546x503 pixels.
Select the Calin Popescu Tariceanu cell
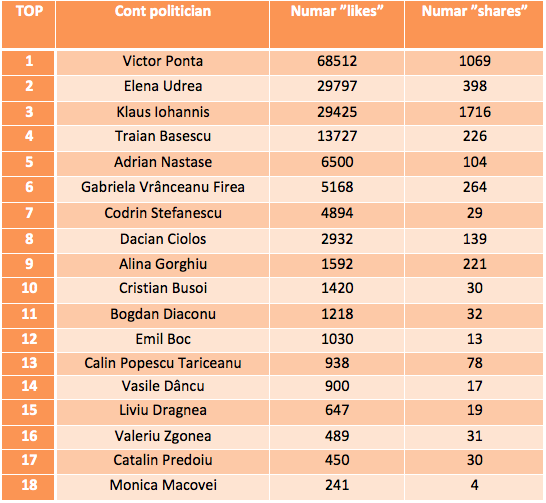pyautogui.click(x=163, y=364)
